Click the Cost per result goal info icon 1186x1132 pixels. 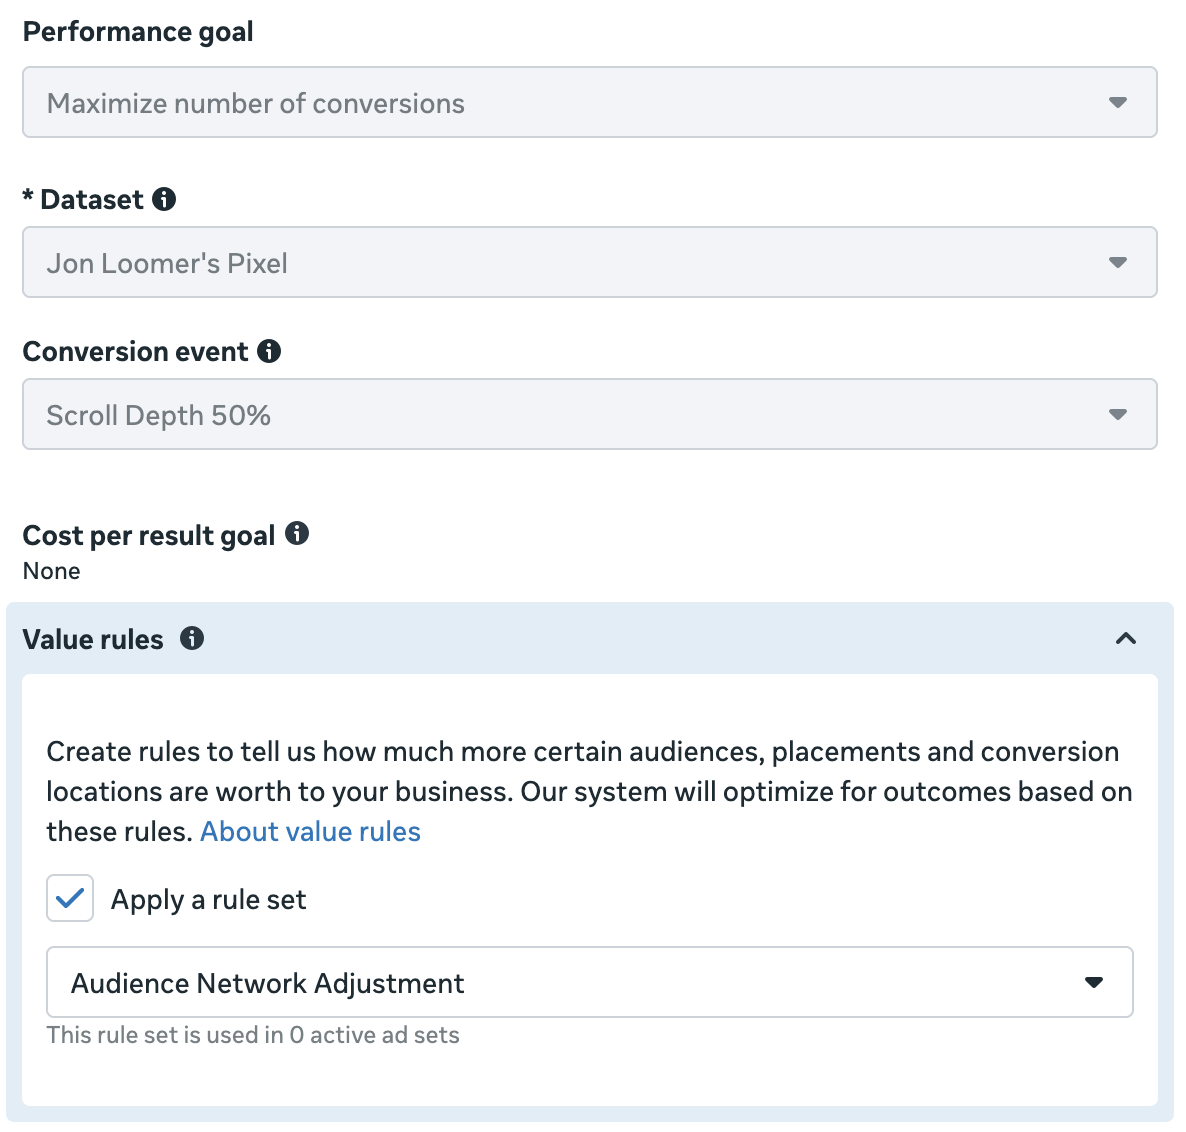click(297, 533)
